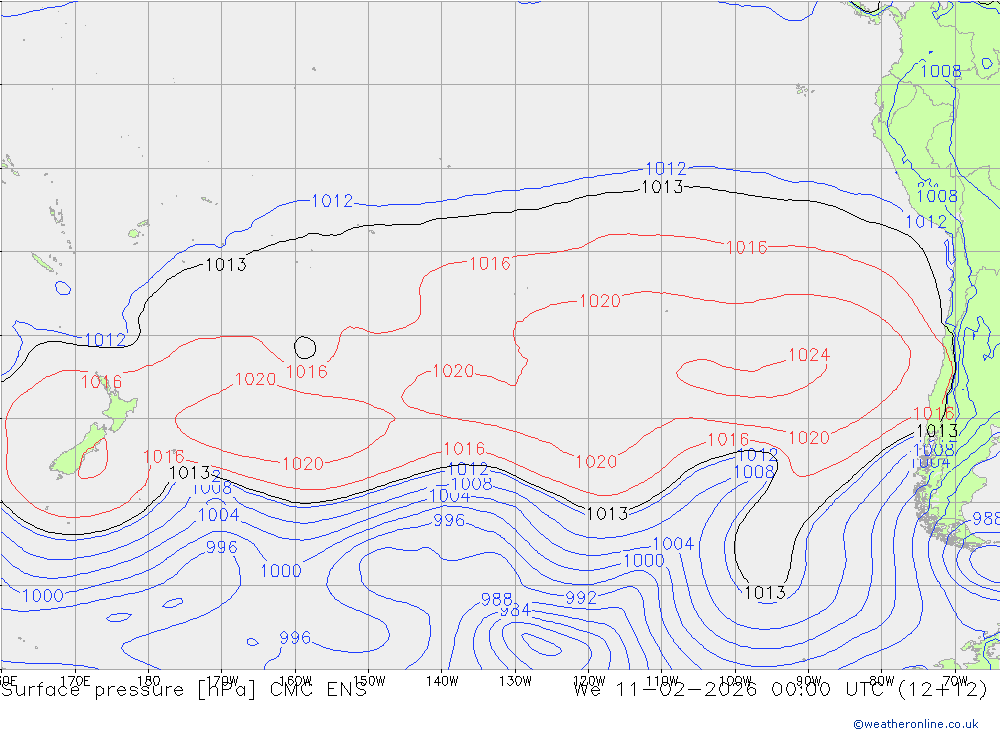Click the 1024 hPa isobar label
Screen dimensions: 1000x733
click(x=809, y=355)
